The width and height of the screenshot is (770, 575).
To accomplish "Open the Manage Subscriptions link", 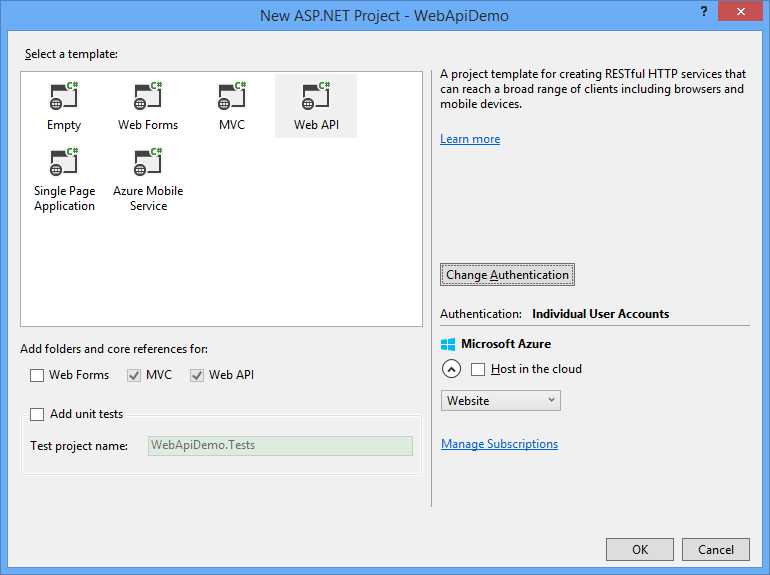I will 499,444.
